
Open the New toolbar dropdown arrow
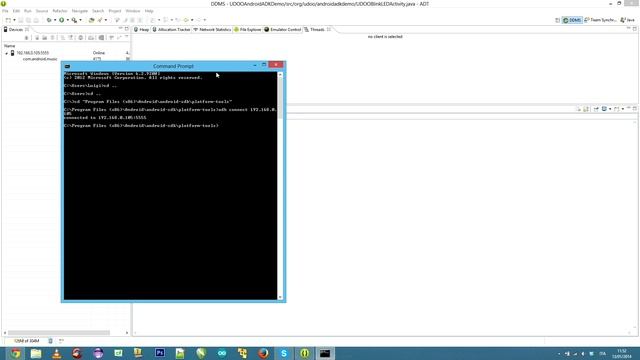(x=15, y=20)
